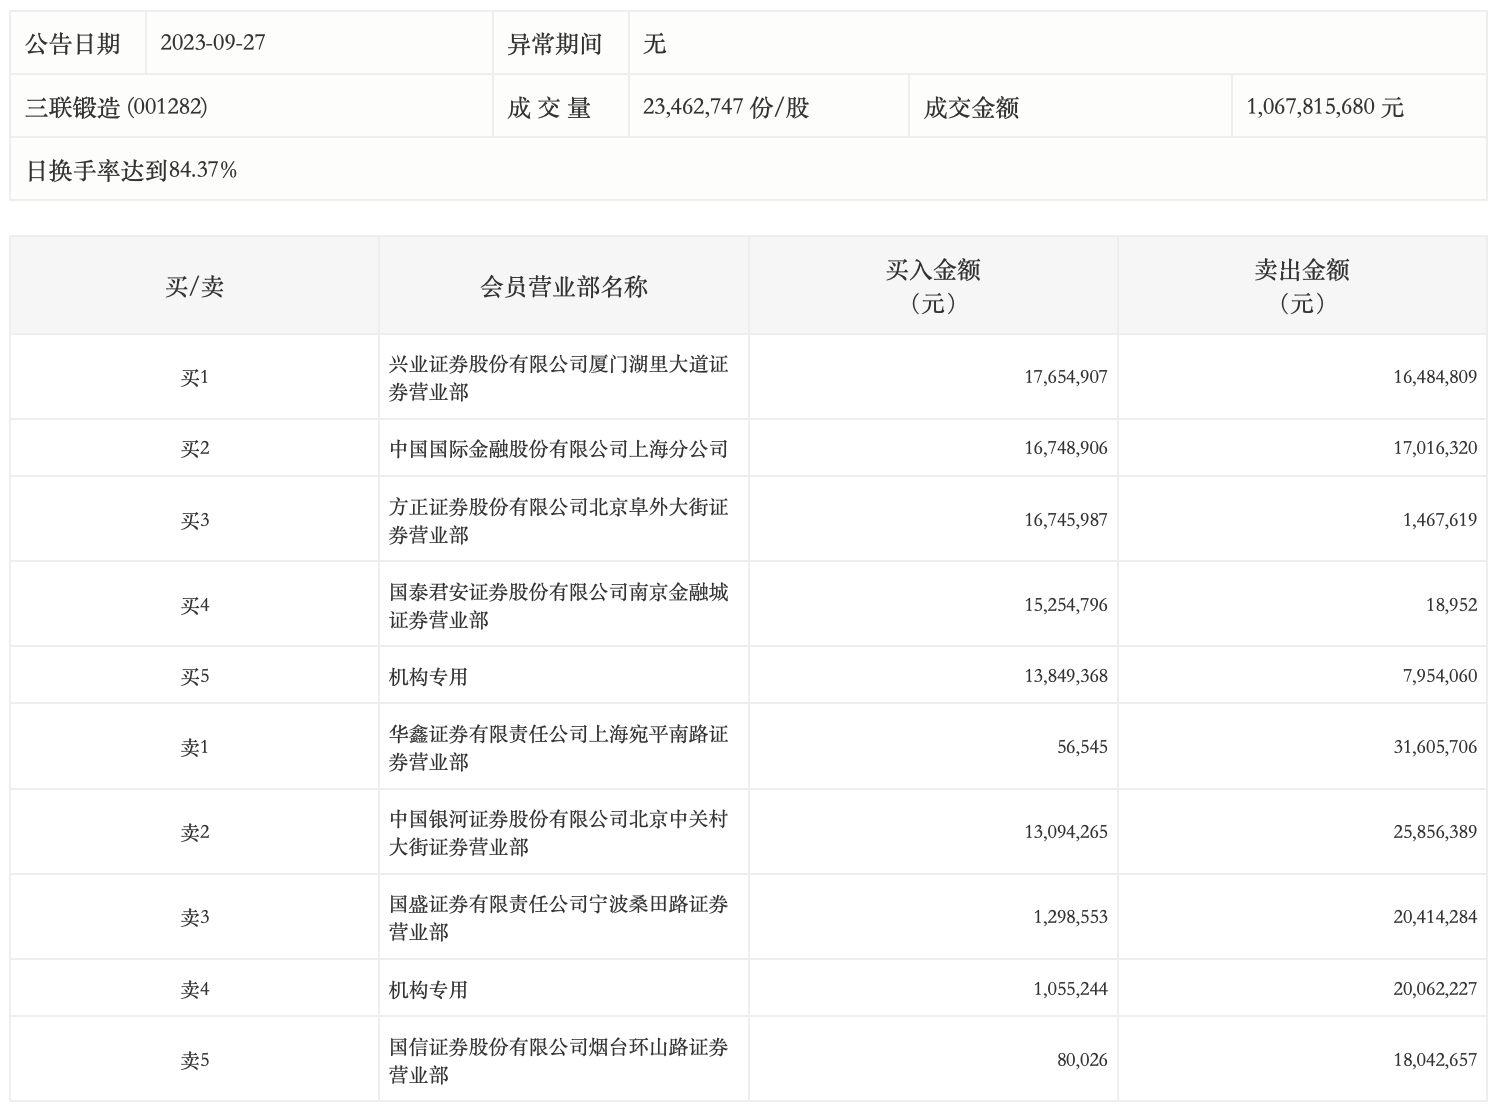Screen dimensions: 1498x1118
Task: Click the sell amount 31,605,706 in 卖1
Action: click(1434, 747)
